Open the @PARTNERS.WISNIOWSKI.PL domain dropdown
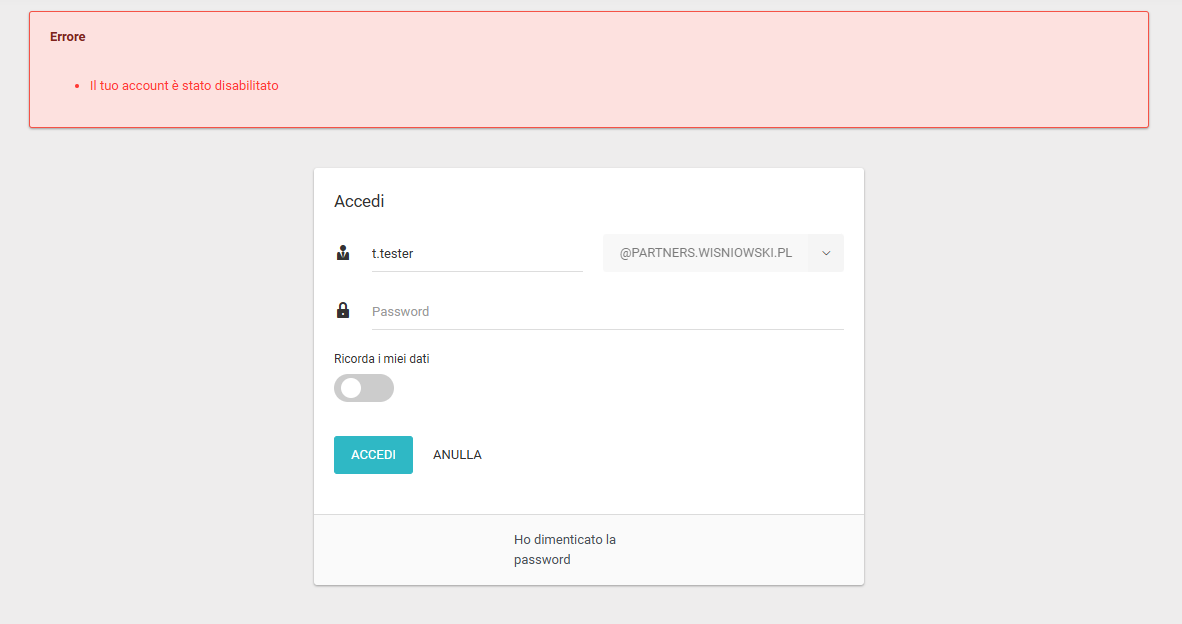The image size is (1182, 624). [x=705, y=253]
